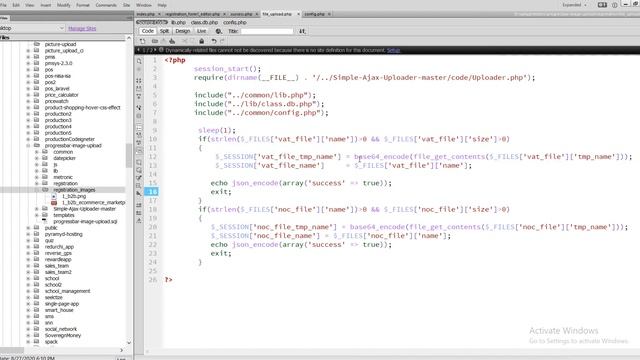Expand the Simple-Ajax-Uploader-master folder

click(37, 209)
